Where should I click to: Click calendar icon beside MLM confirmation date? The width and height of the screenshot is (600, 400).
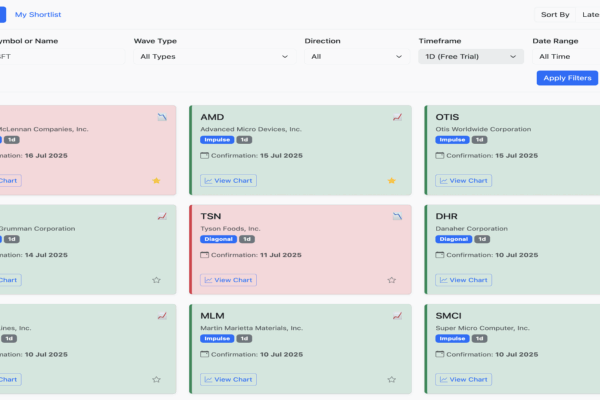pos(205,354)
